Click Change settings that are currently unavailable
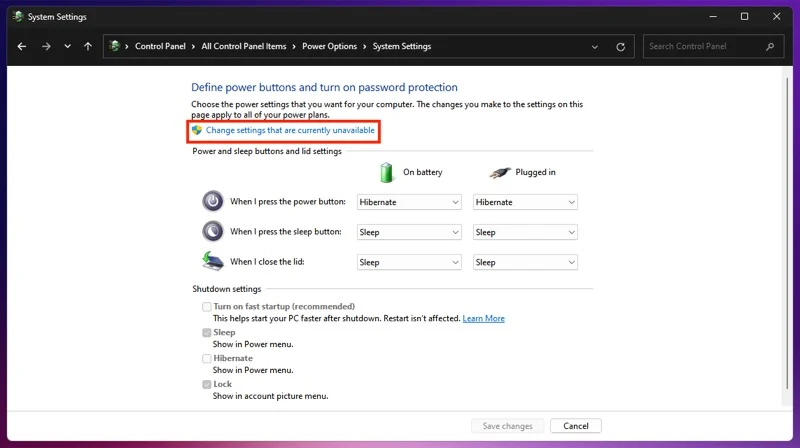 [290, 131]
